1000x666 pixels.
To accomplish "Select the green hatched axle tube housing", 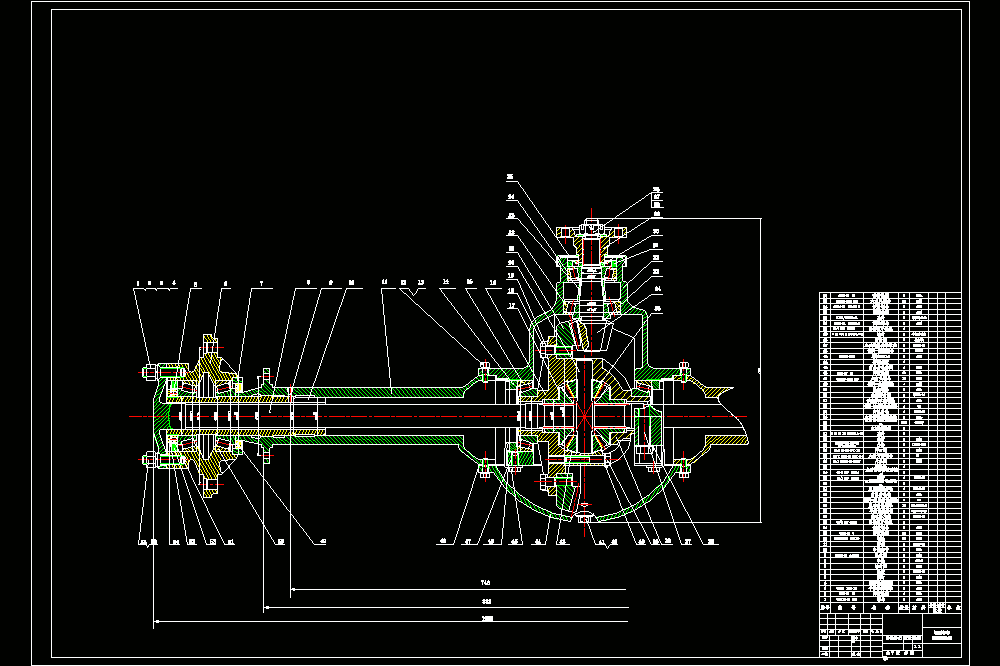I will tap(383, 391).
